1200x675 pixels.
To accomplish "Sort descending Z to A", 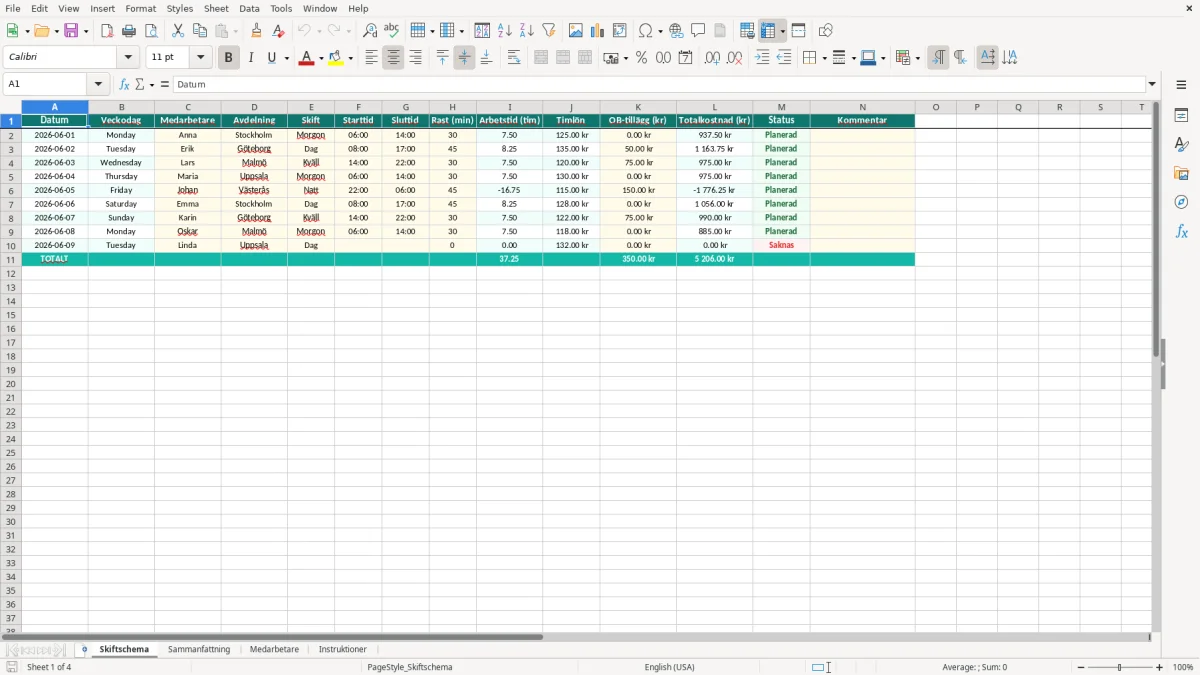I will pyautogui.click(x=527, y=30).
